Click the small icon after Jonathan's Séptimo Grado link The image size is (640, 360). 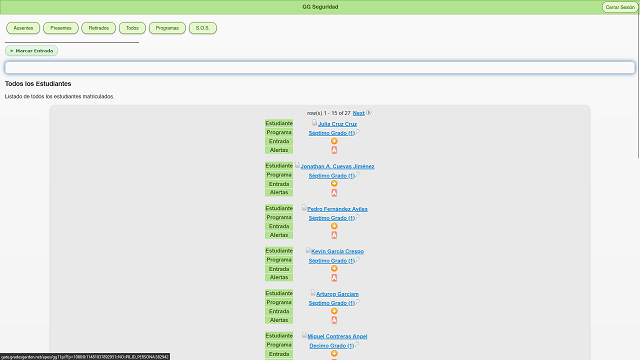358,174
